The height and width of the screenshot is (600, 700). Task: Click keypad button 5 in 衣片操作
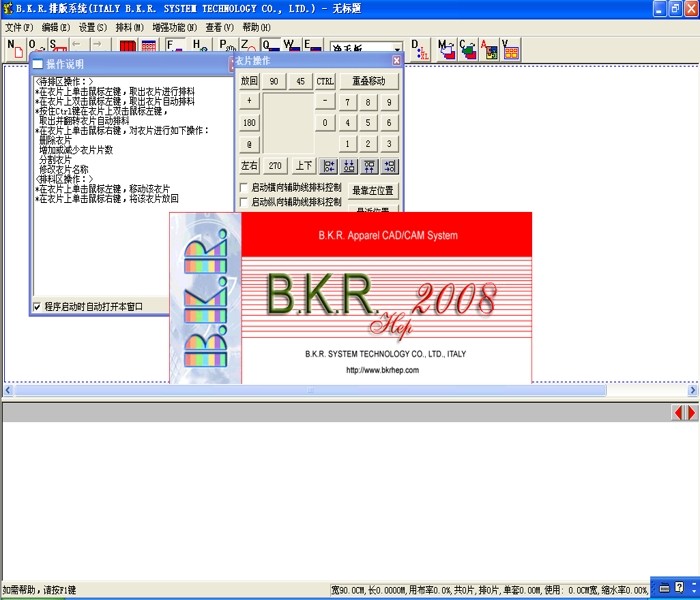pos(368,123)
